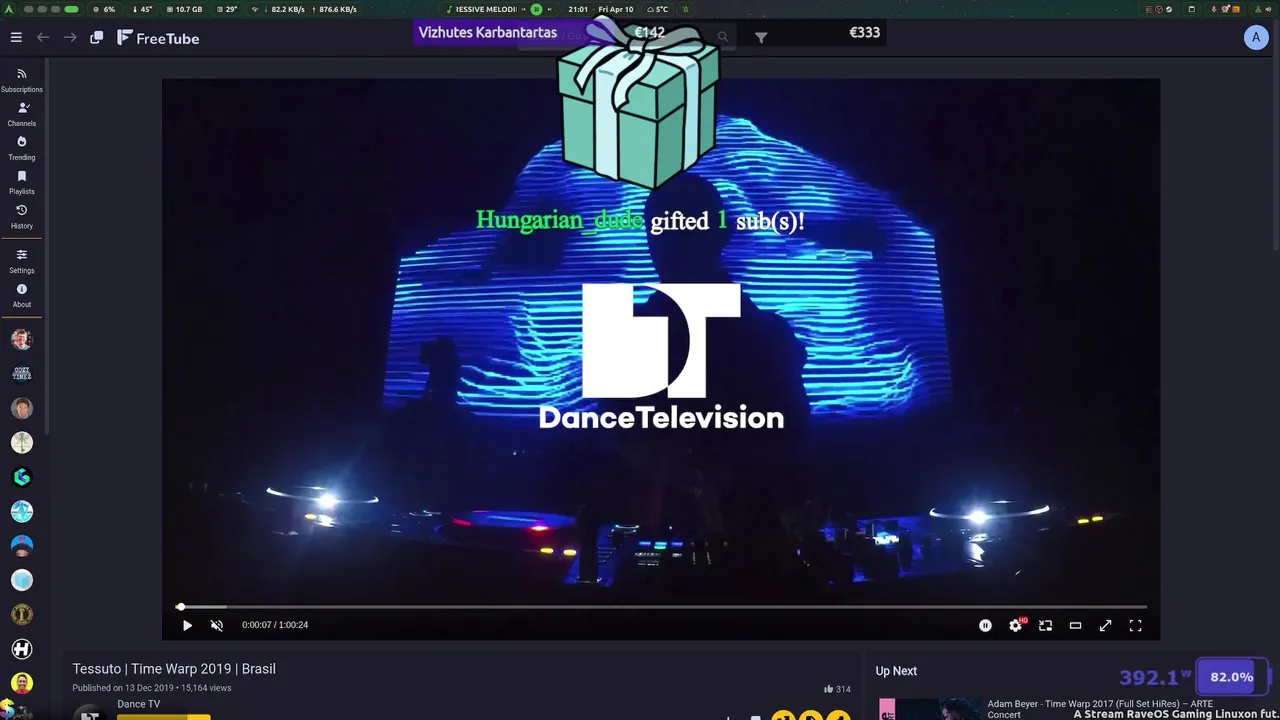The height and width of the screenshot is (720, 1280).
Task: Go back using the back arrow
Action: pos(43,38)
